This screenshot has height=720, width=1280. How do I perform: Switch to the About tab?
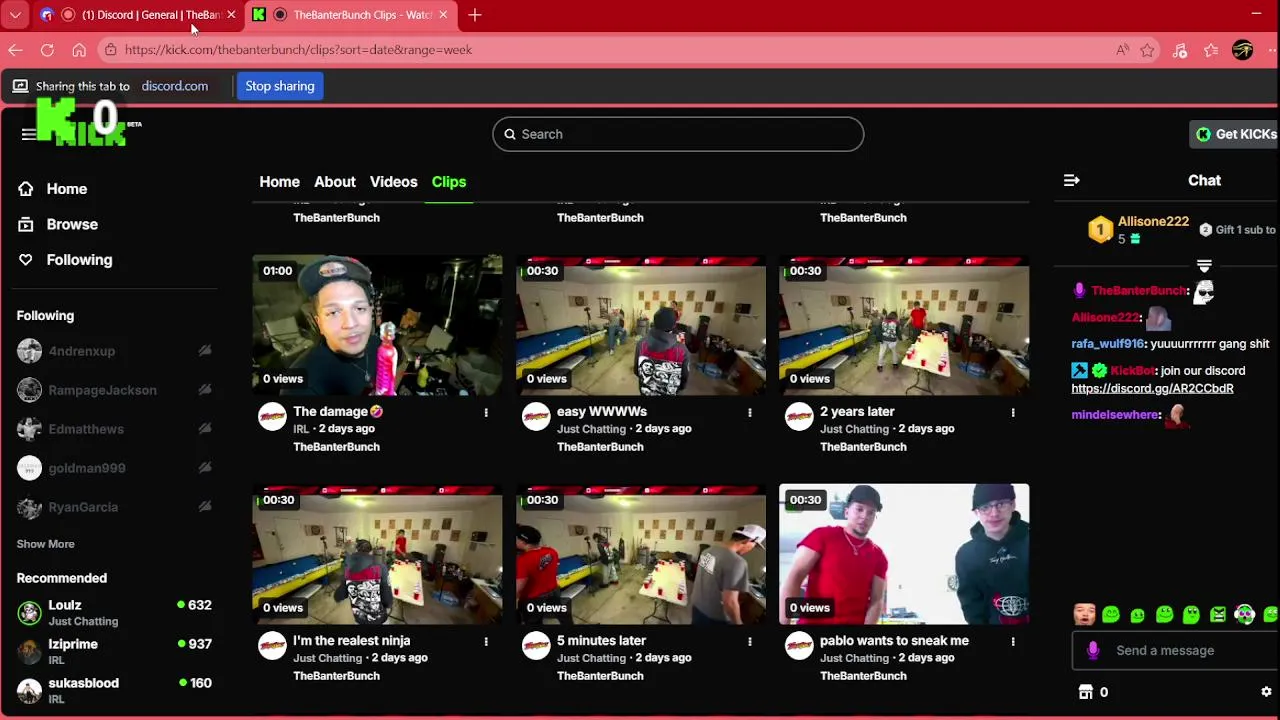pyautogui.click(x=335, y=182)
